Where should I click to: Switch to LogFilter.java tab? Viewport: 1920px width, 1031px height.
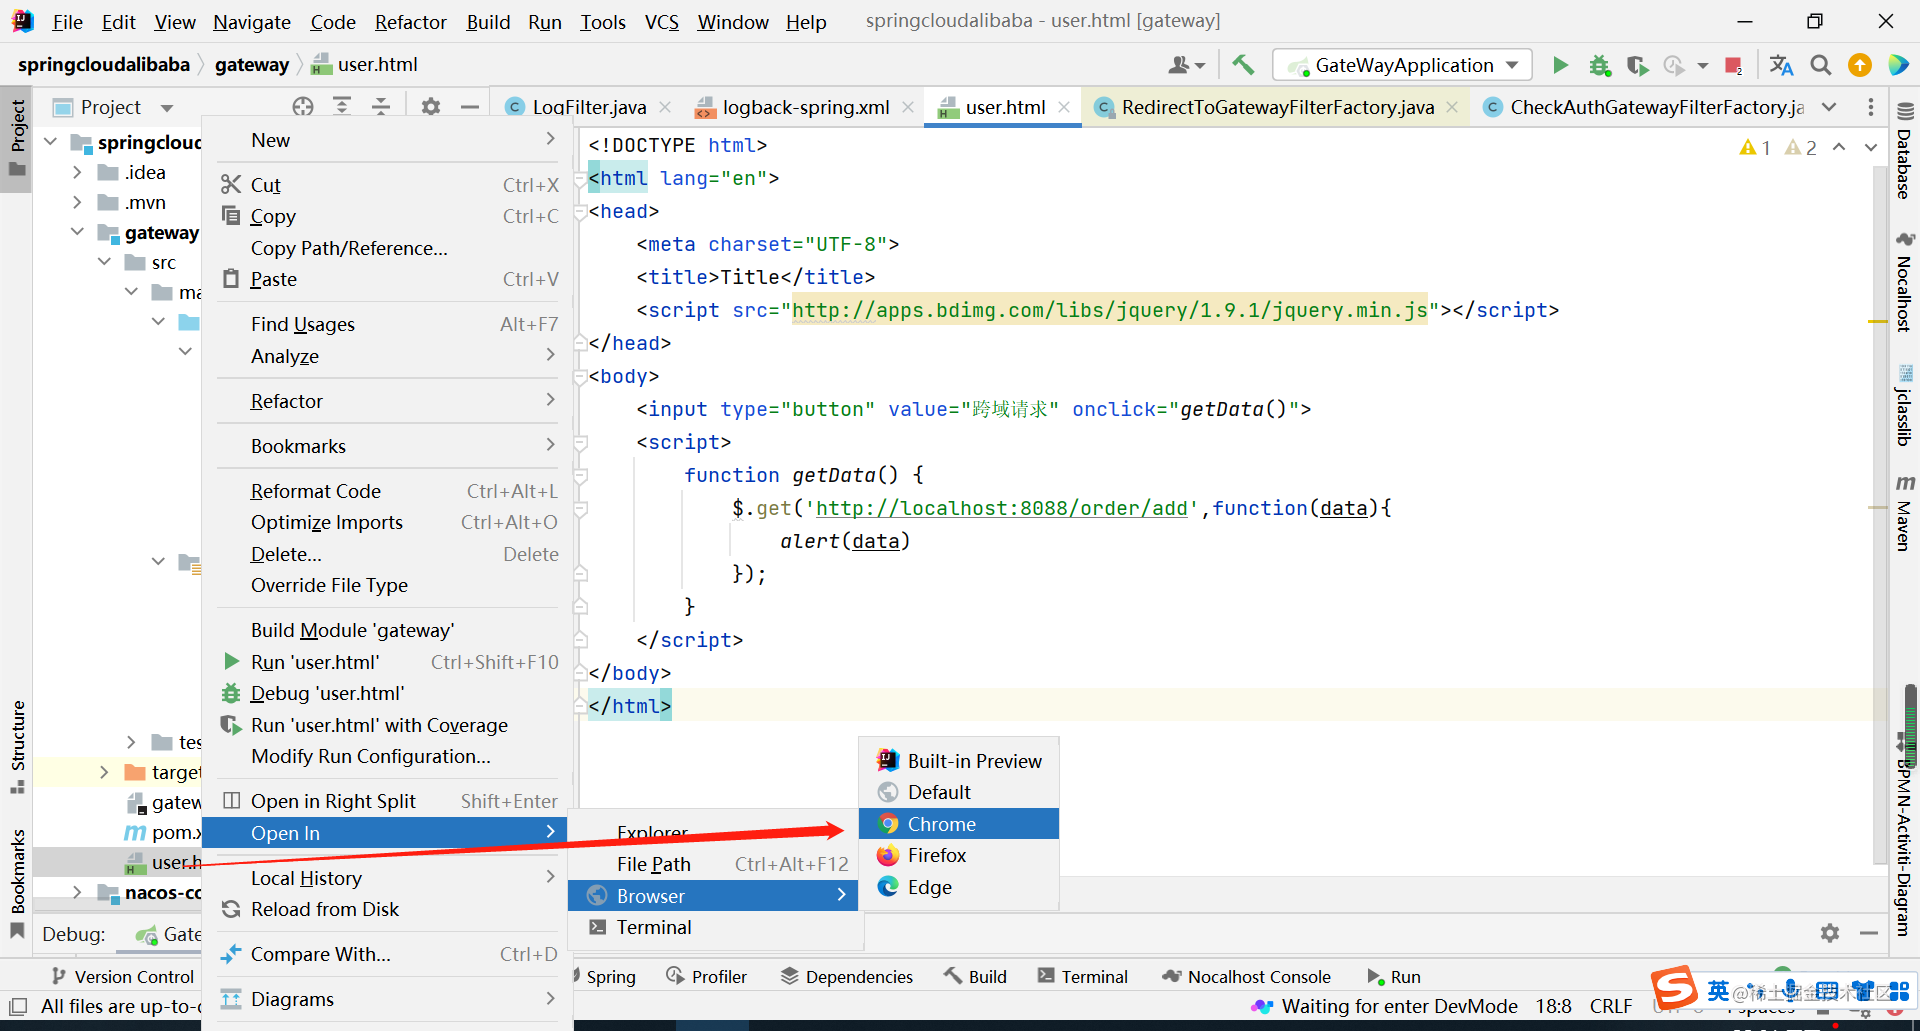(589, 107)
